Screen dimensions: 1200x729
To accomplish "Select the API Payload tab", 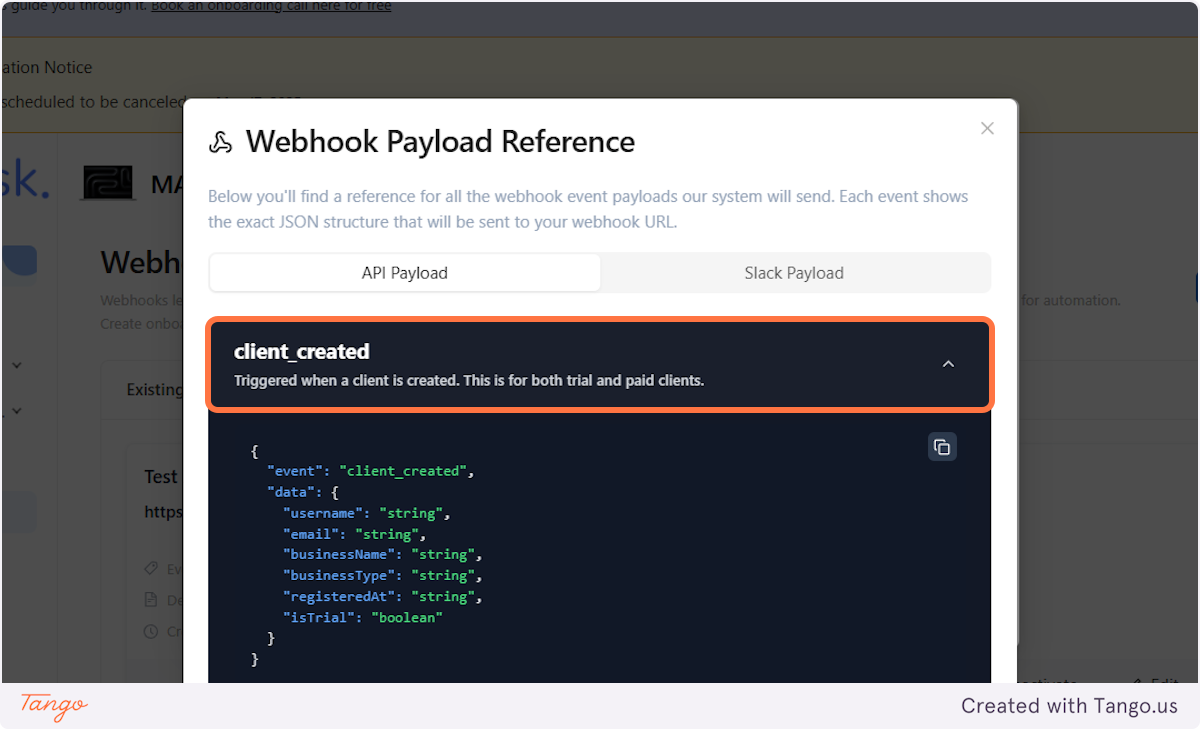I will (405, 273).
